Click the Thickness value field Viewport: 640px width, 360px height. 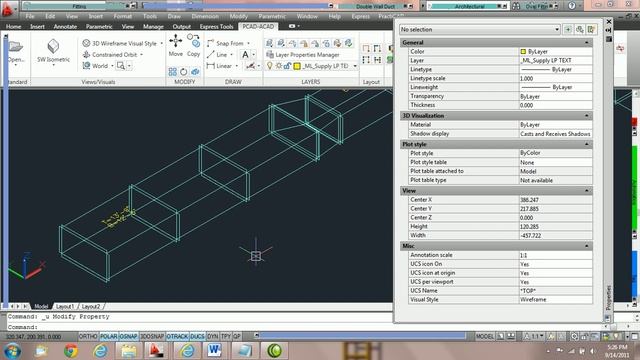coord(555,105)
